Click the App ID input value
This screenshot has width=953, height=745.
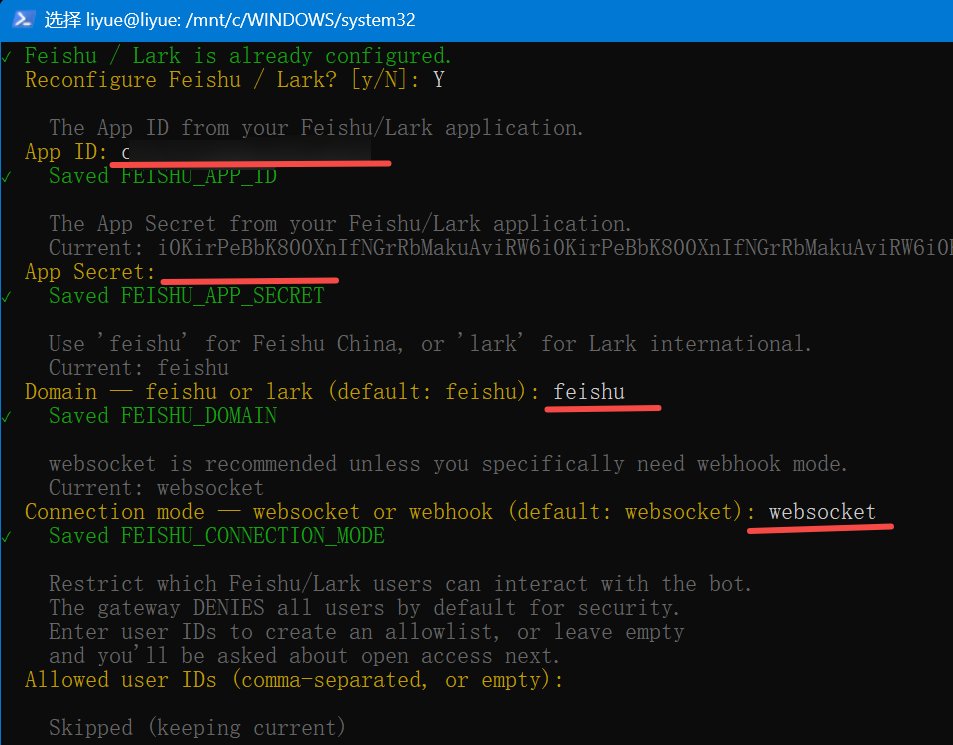coord(246,151)
